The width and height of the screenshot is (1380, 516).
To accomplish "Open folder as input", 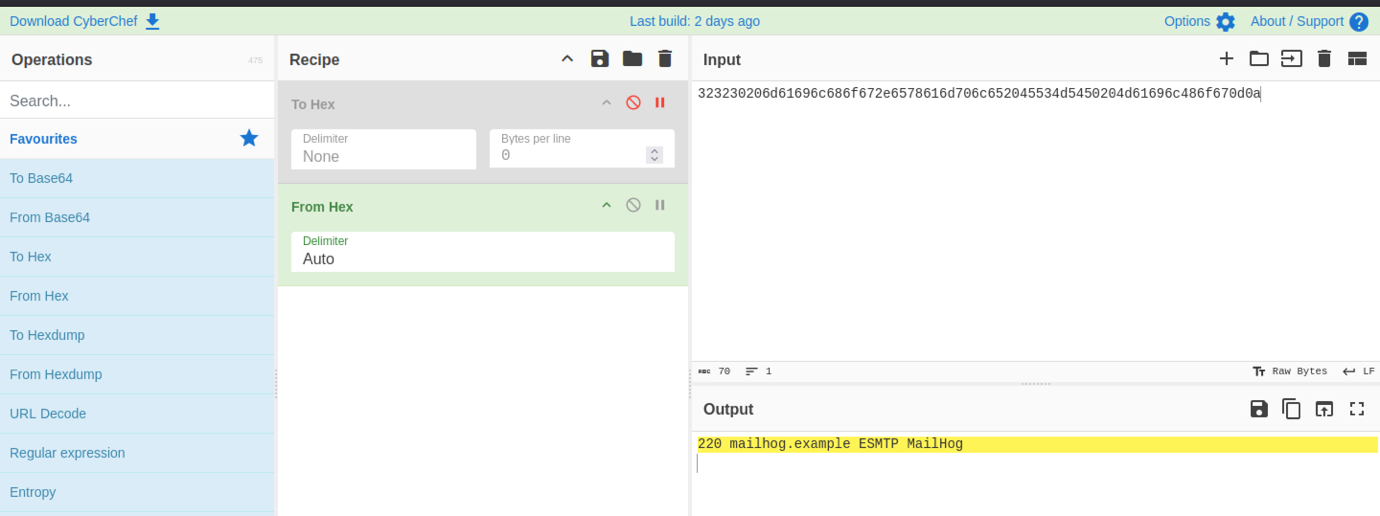I will pyautogui.click(x=1259, y=59).
